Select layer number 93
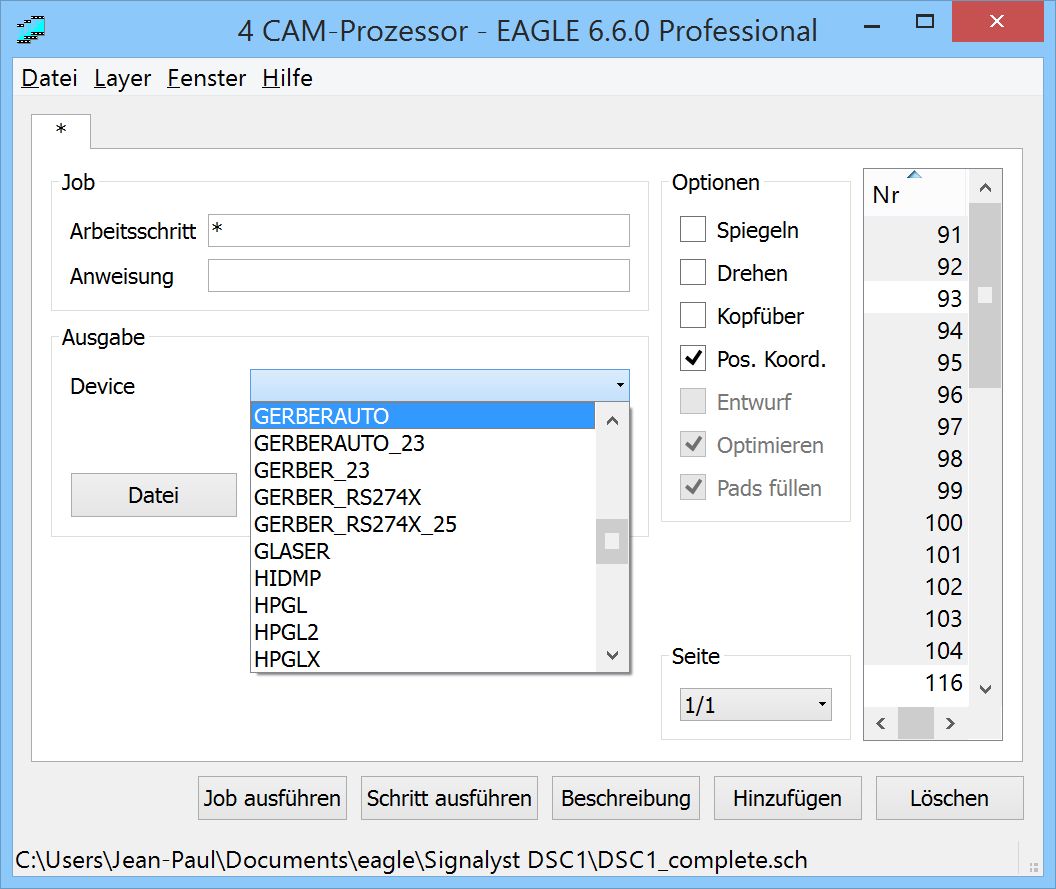The width and height of the screenshot is (1056, 889). point(916,298)
